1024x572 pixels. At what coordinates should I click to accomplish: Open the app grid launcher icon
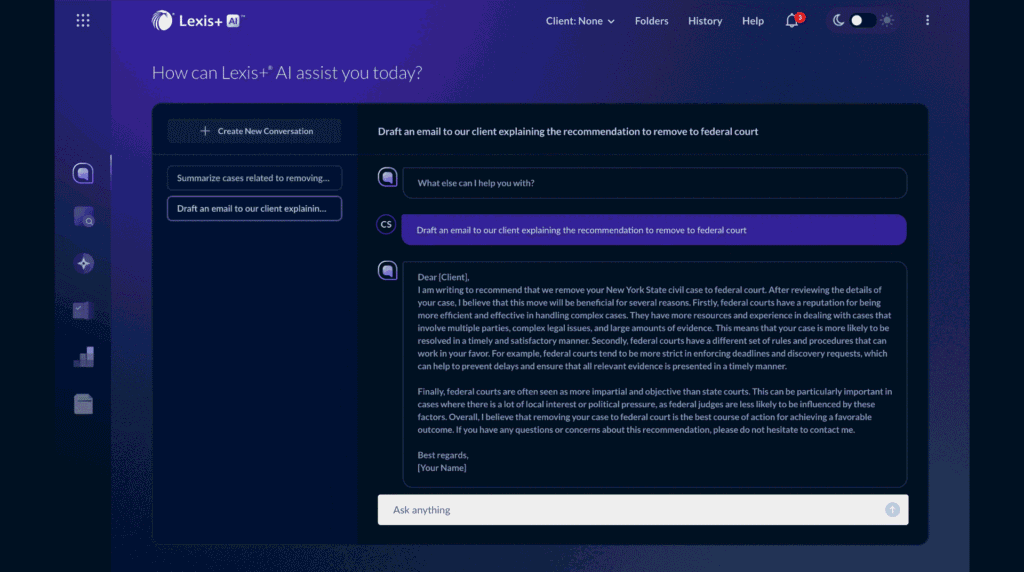click(83, 20)
